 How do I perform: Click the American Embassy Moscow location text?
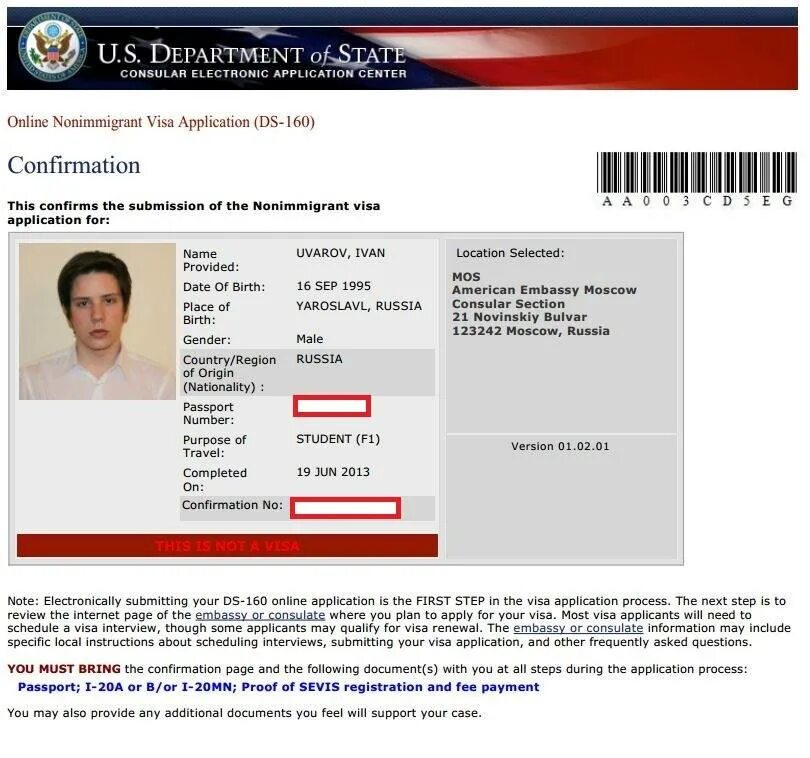click(544, 290)
